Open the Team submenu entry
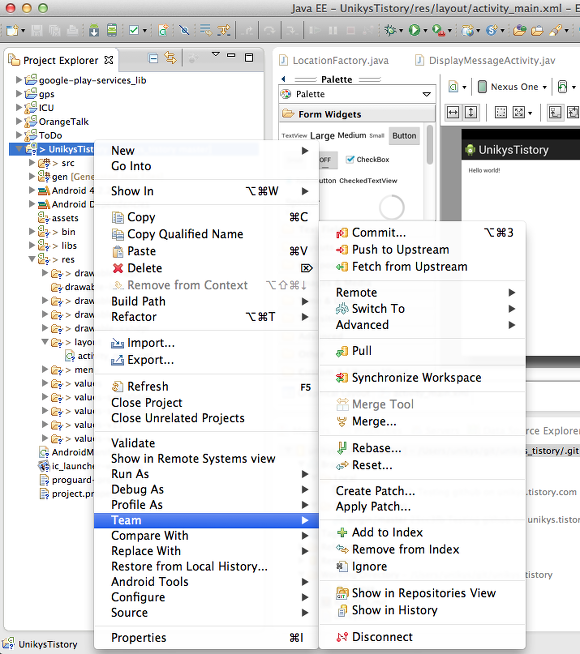Image resolution: width=580 pixels, height=654 pixels. pos(206,521)
